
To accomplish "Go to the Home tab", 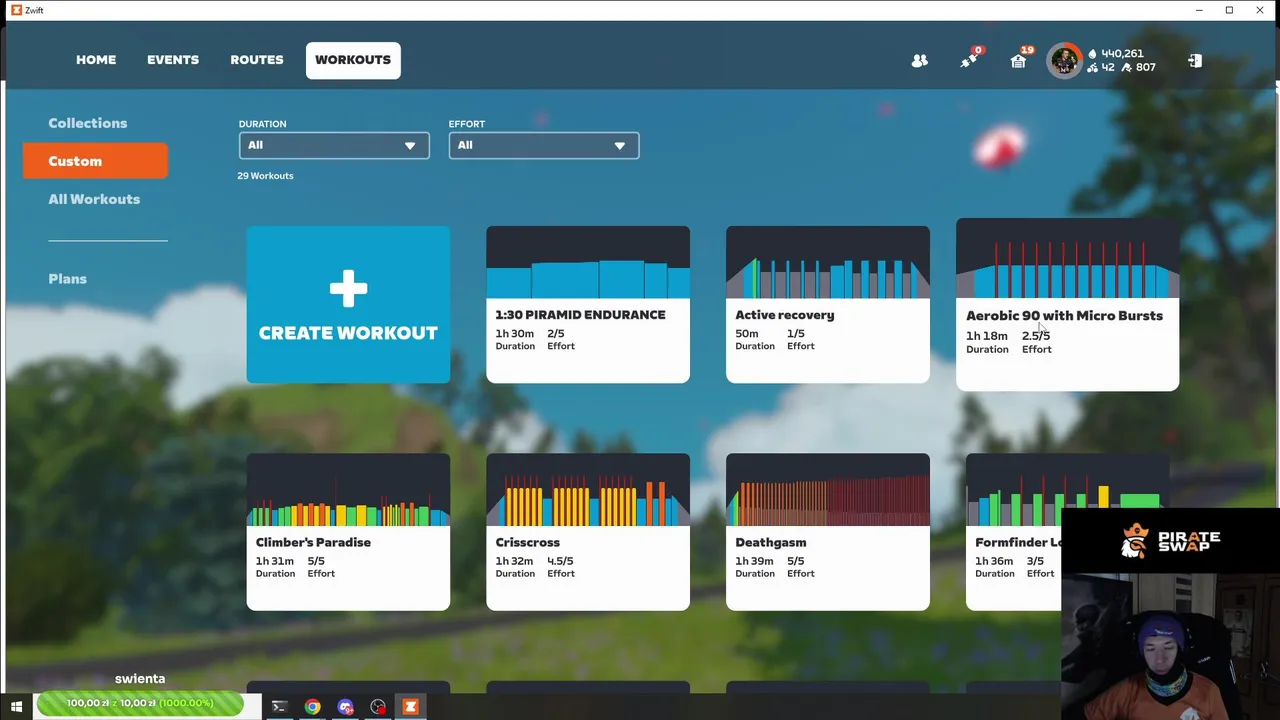I will click(96, 60).
